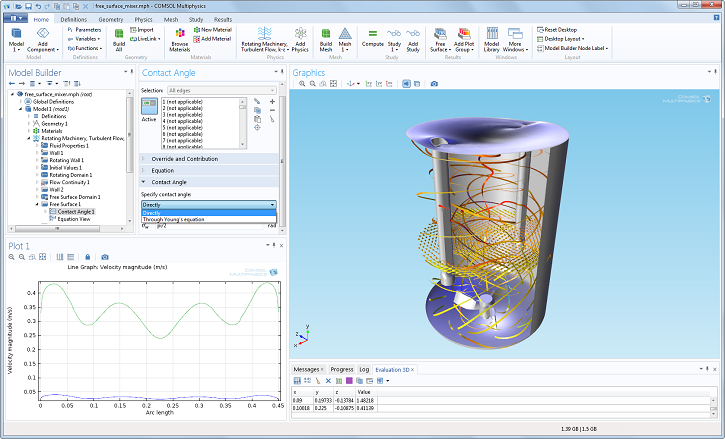Expand the Override and Contribution section
Viewport: 725px width, 439px height.
coord(210,159)
